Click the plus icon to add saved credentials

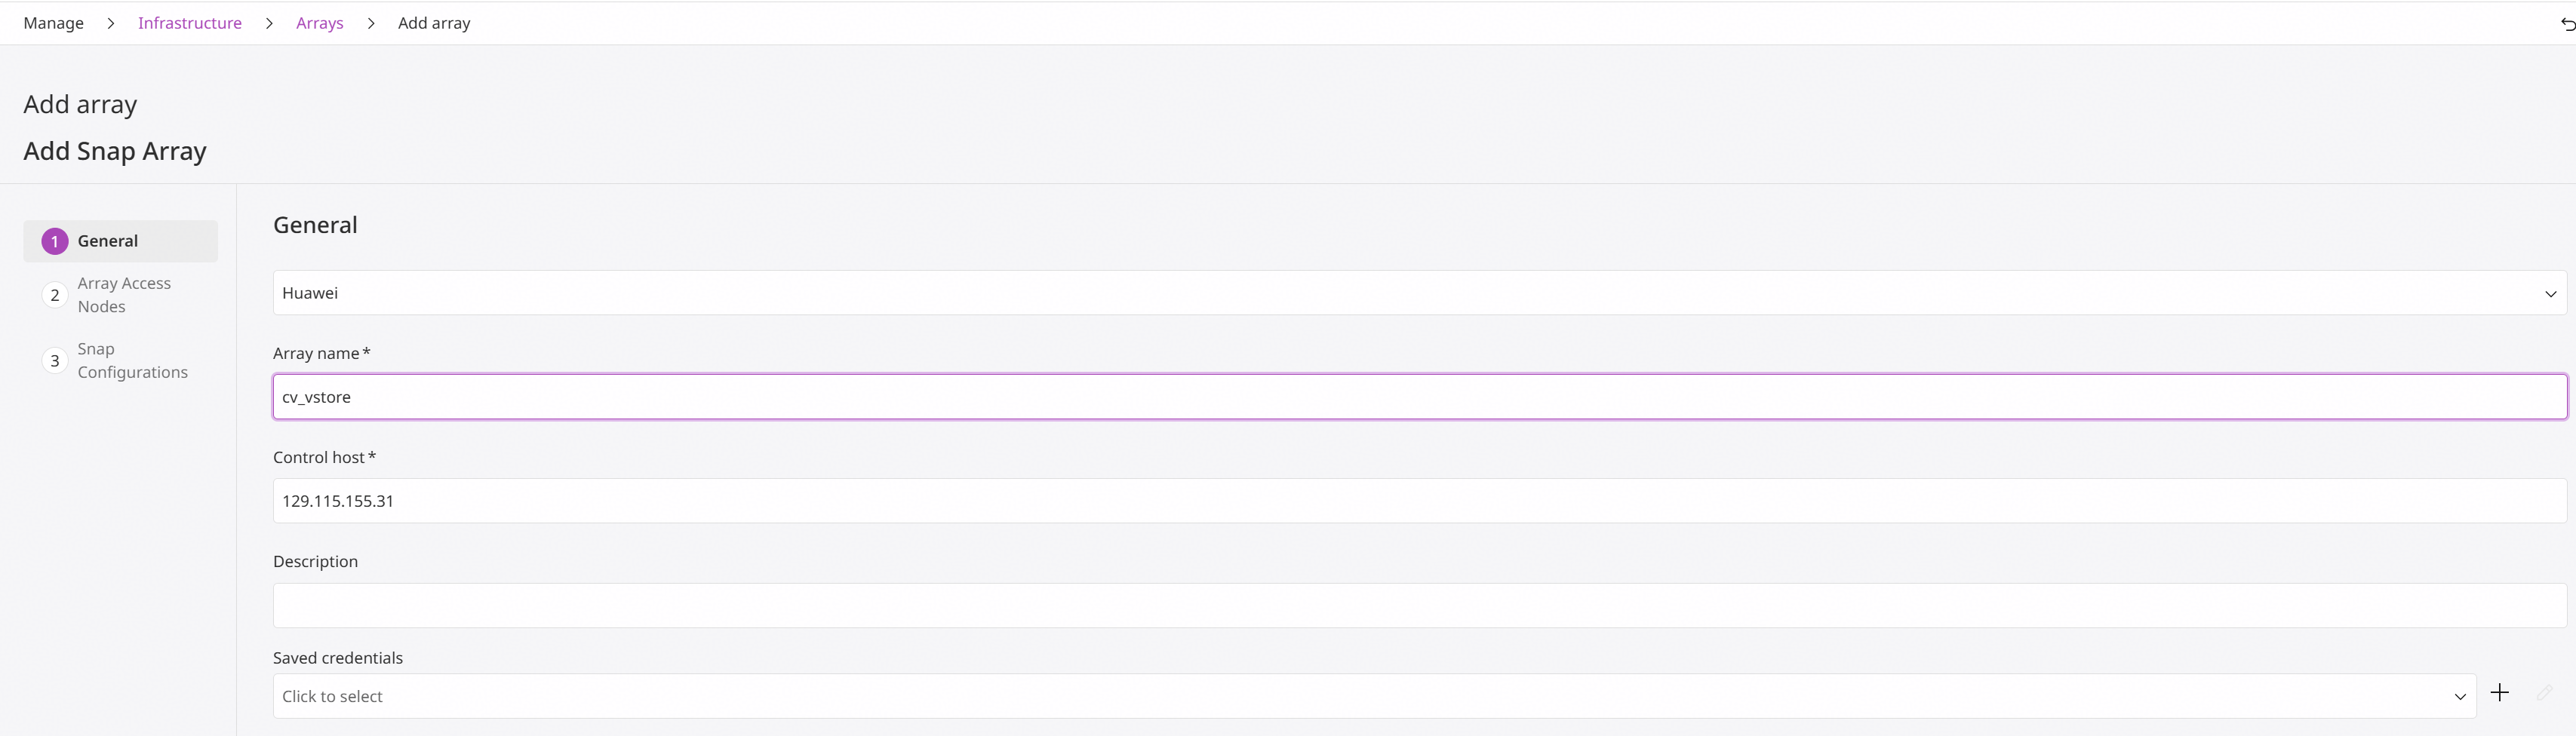click(2499, 693)
